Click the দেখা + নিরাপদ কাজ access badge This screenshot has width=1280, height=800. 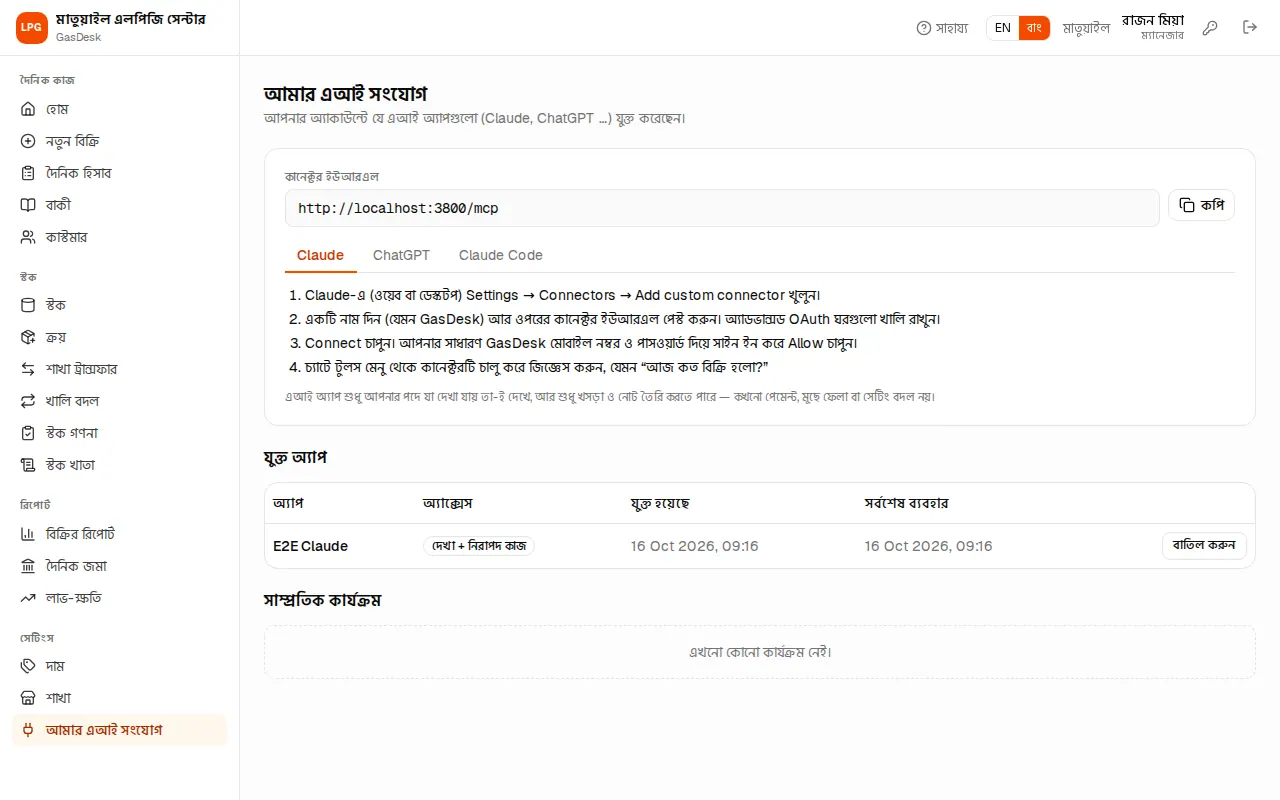479,546
